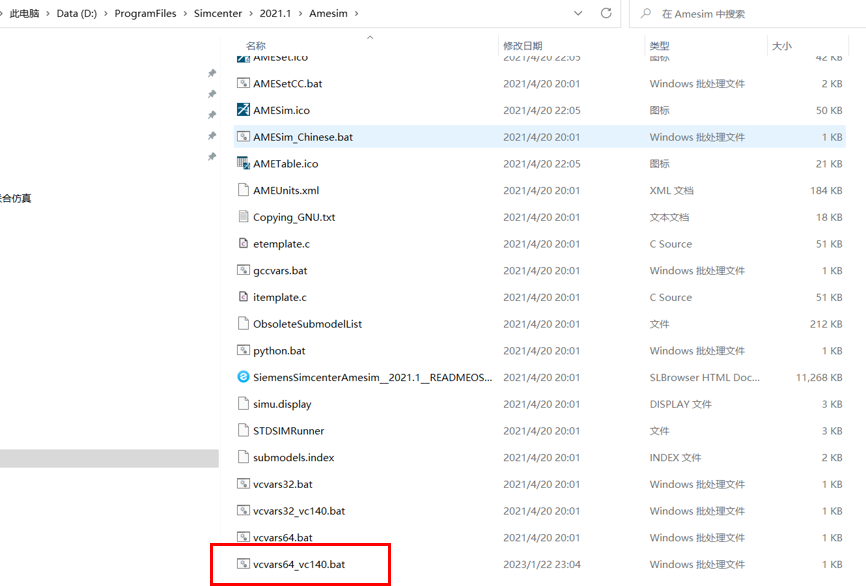Screen dimensions: 866x586
Task: Select the file name AMEUnits.xml
Action: click(286, 191)
